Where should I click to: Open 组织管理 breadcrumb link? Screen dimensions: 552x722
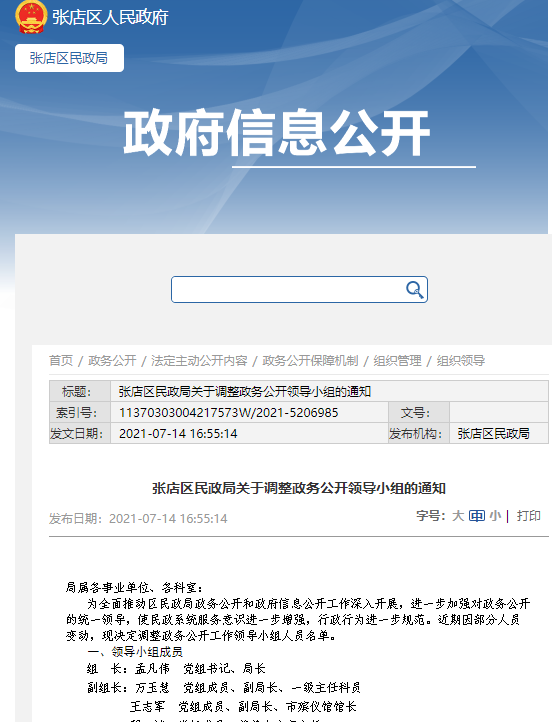pyautogui.click(x=397, y=361)
